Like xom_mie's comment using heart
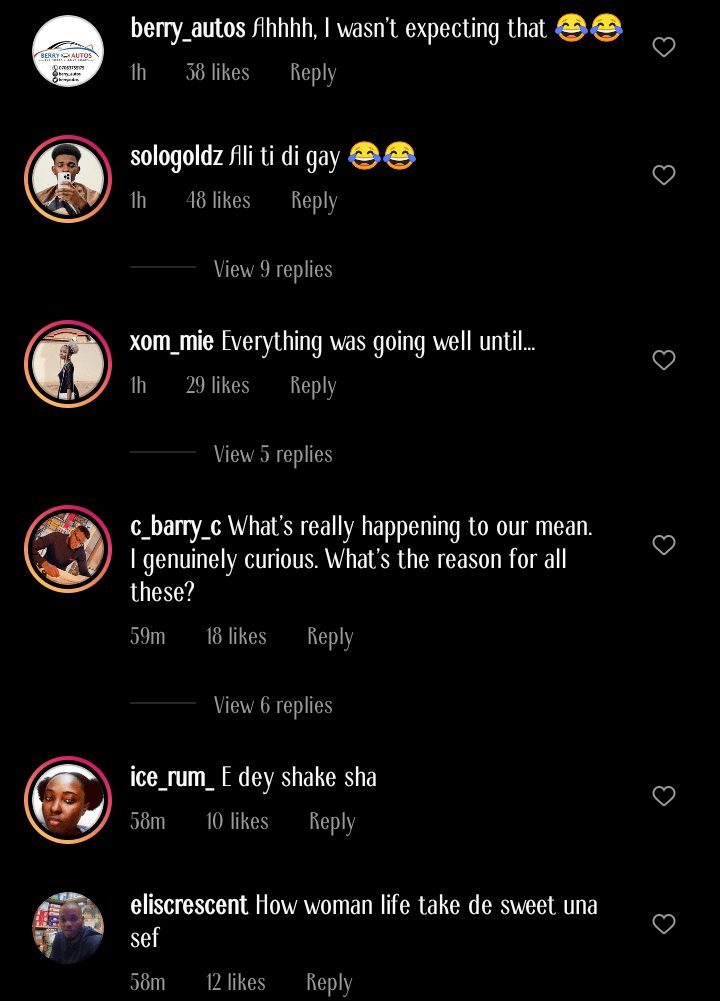720x1001 pixels. (x=664, y=360)
